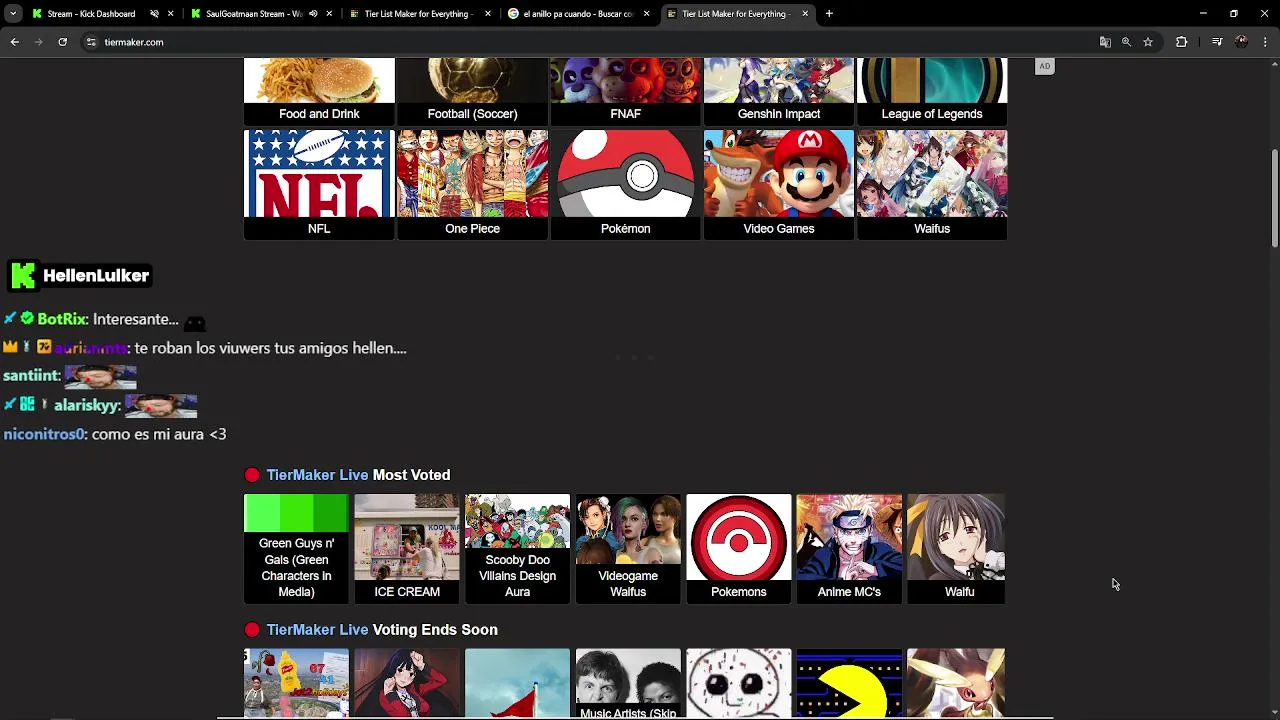Screen dimensions: 1280x720
Task: Mute the SaulGoatmaan Stream tab audio icon
Action: pos(313,14)
